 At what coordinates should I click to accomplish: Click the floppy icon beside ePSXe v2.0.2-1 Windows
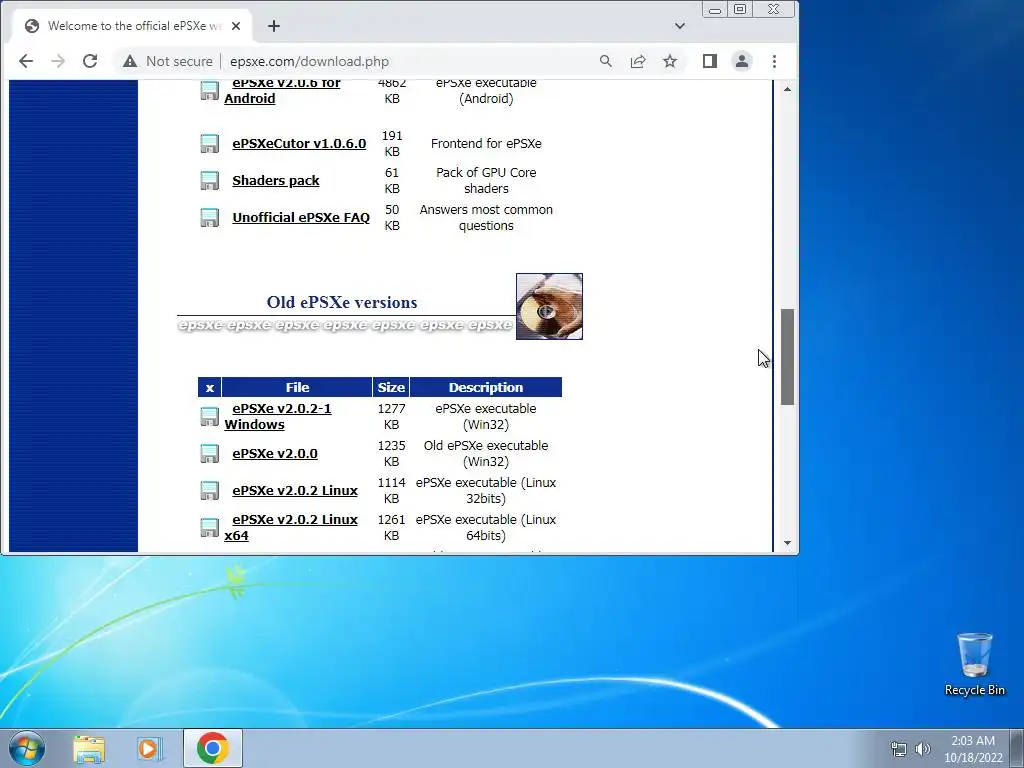210,417
